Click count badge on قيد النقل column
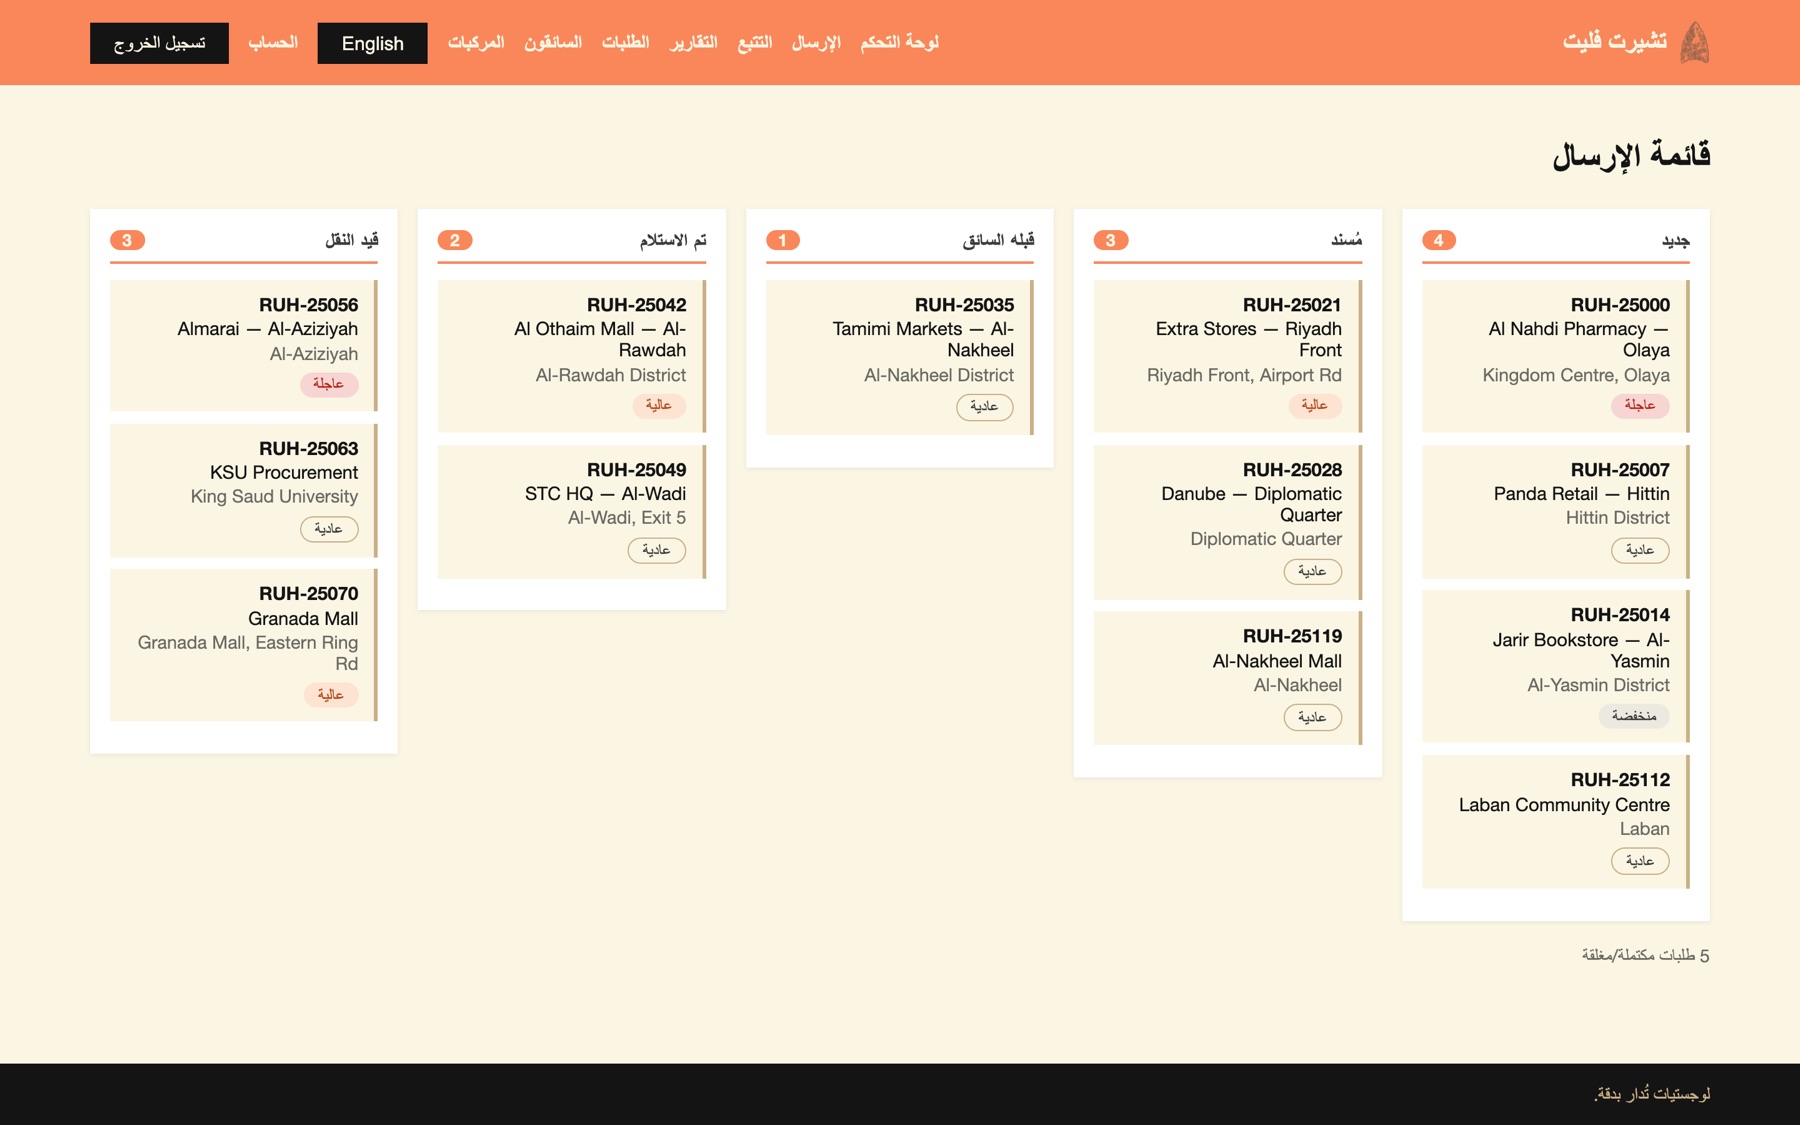Viewport: 1800px width, 1125px height. pos(127,240)
